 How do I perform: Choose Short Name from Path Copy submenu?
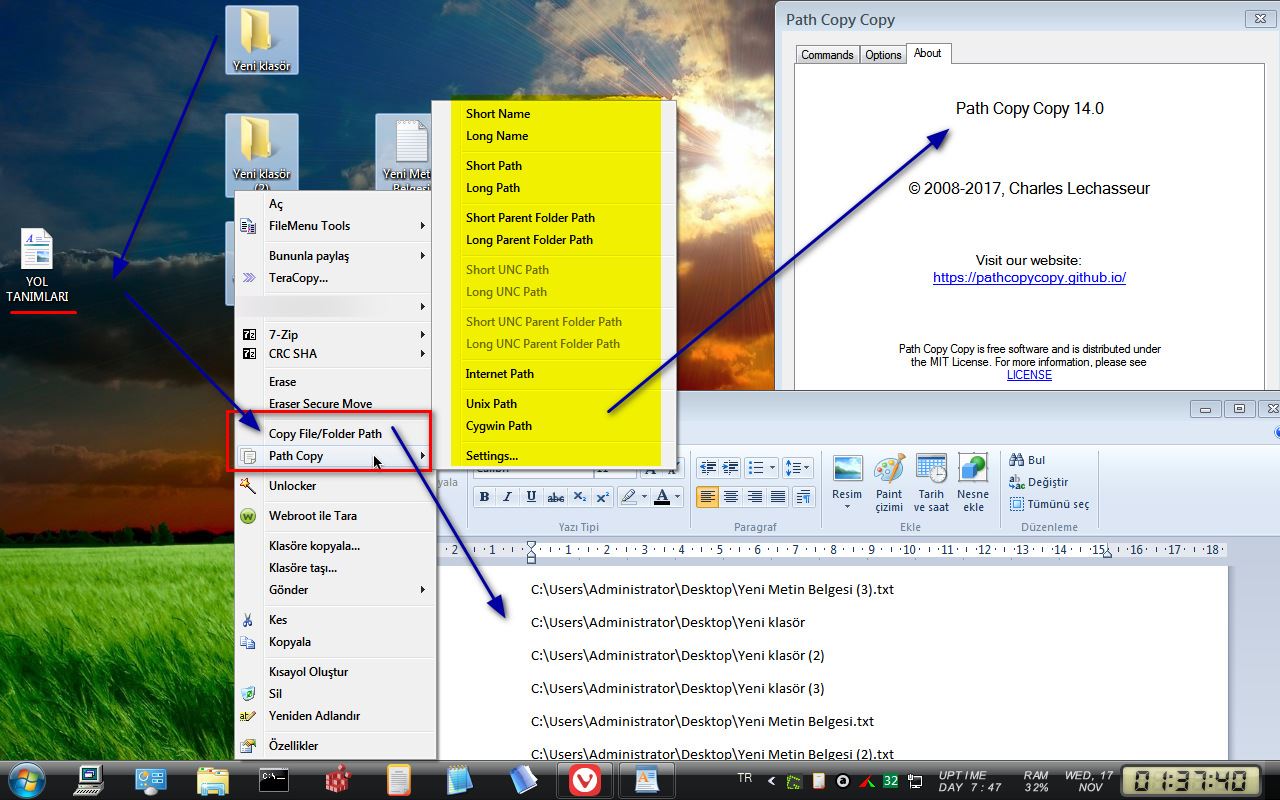(498, 114)
